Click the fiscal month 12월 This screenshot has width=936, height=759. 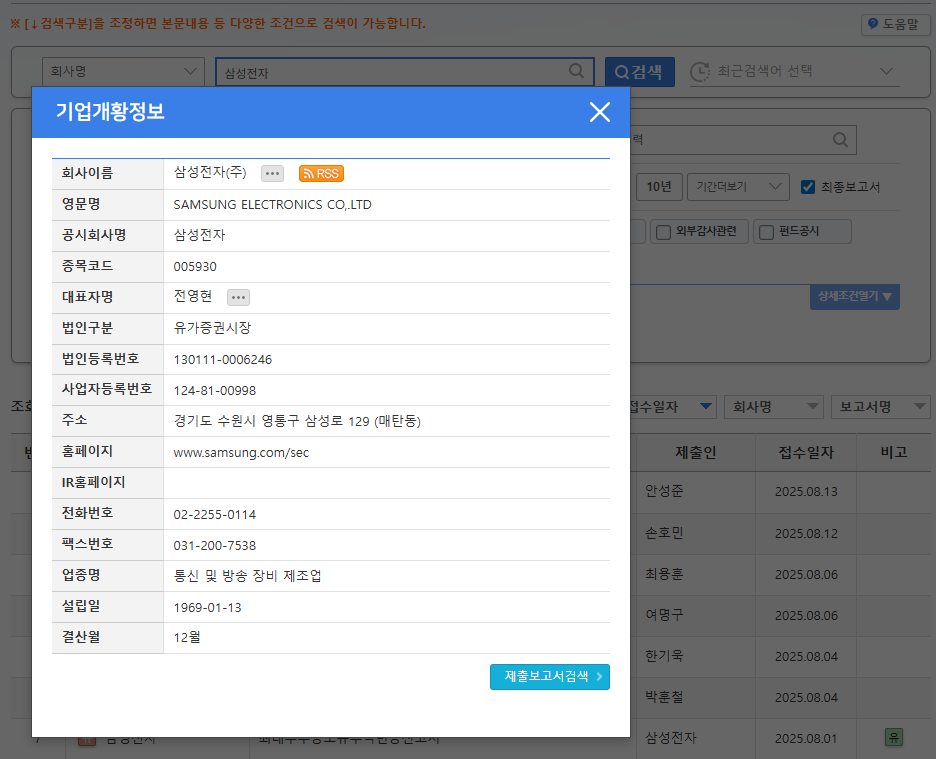[x=187, y=637]
